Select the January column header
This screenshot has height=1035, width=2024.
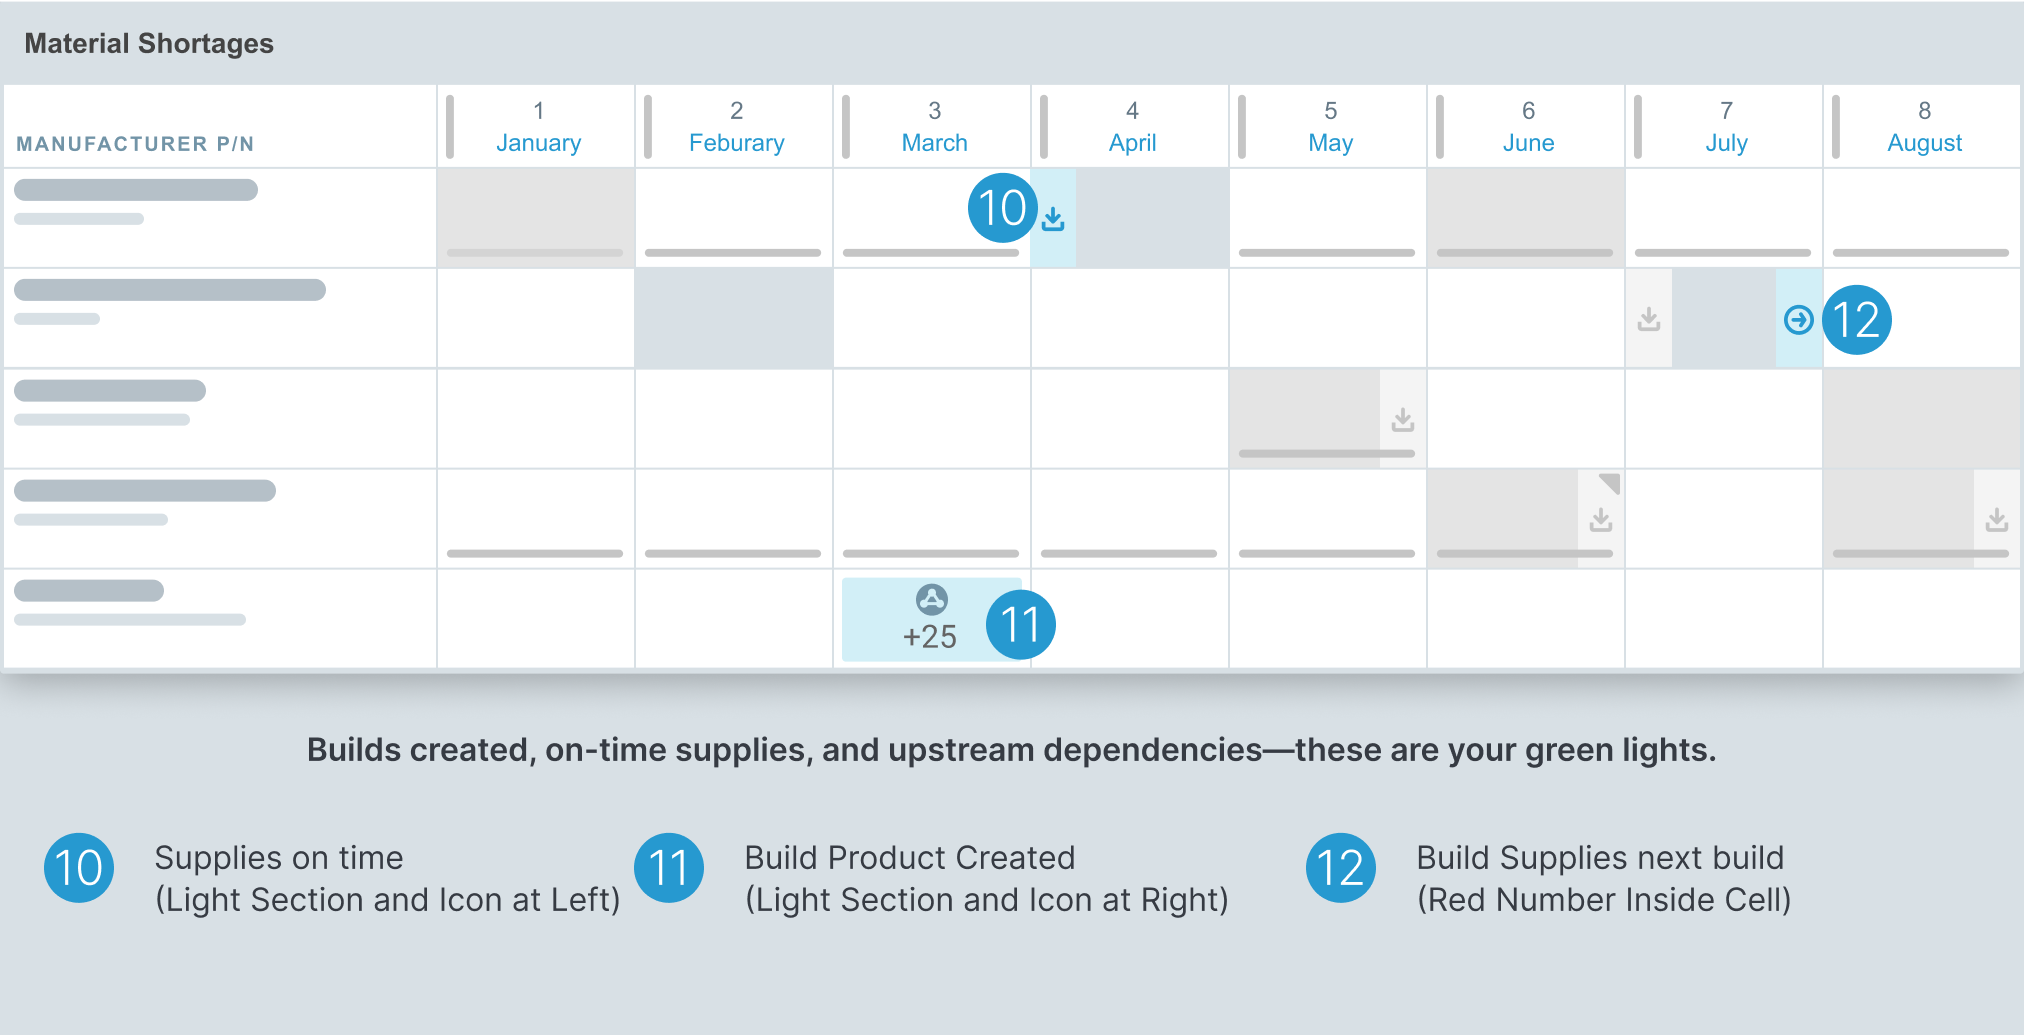[x=538, y=127]
